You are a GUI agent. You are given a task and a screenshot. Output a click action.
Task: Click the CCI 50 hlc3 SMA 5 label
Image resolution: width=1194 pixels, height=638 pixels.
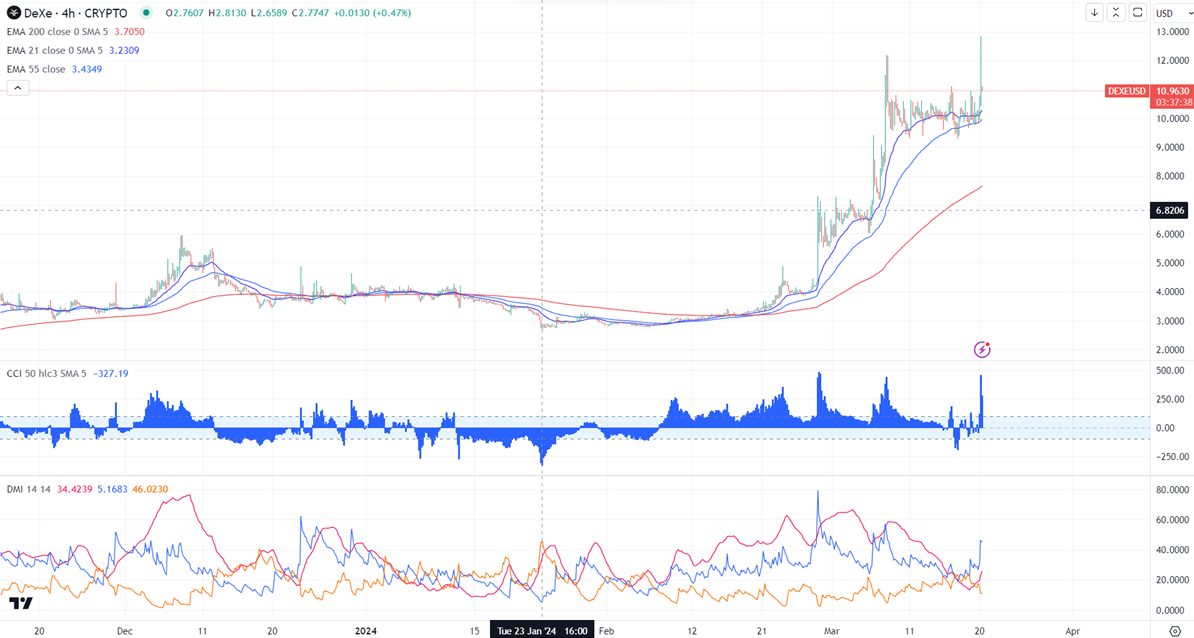click(46, 374)
